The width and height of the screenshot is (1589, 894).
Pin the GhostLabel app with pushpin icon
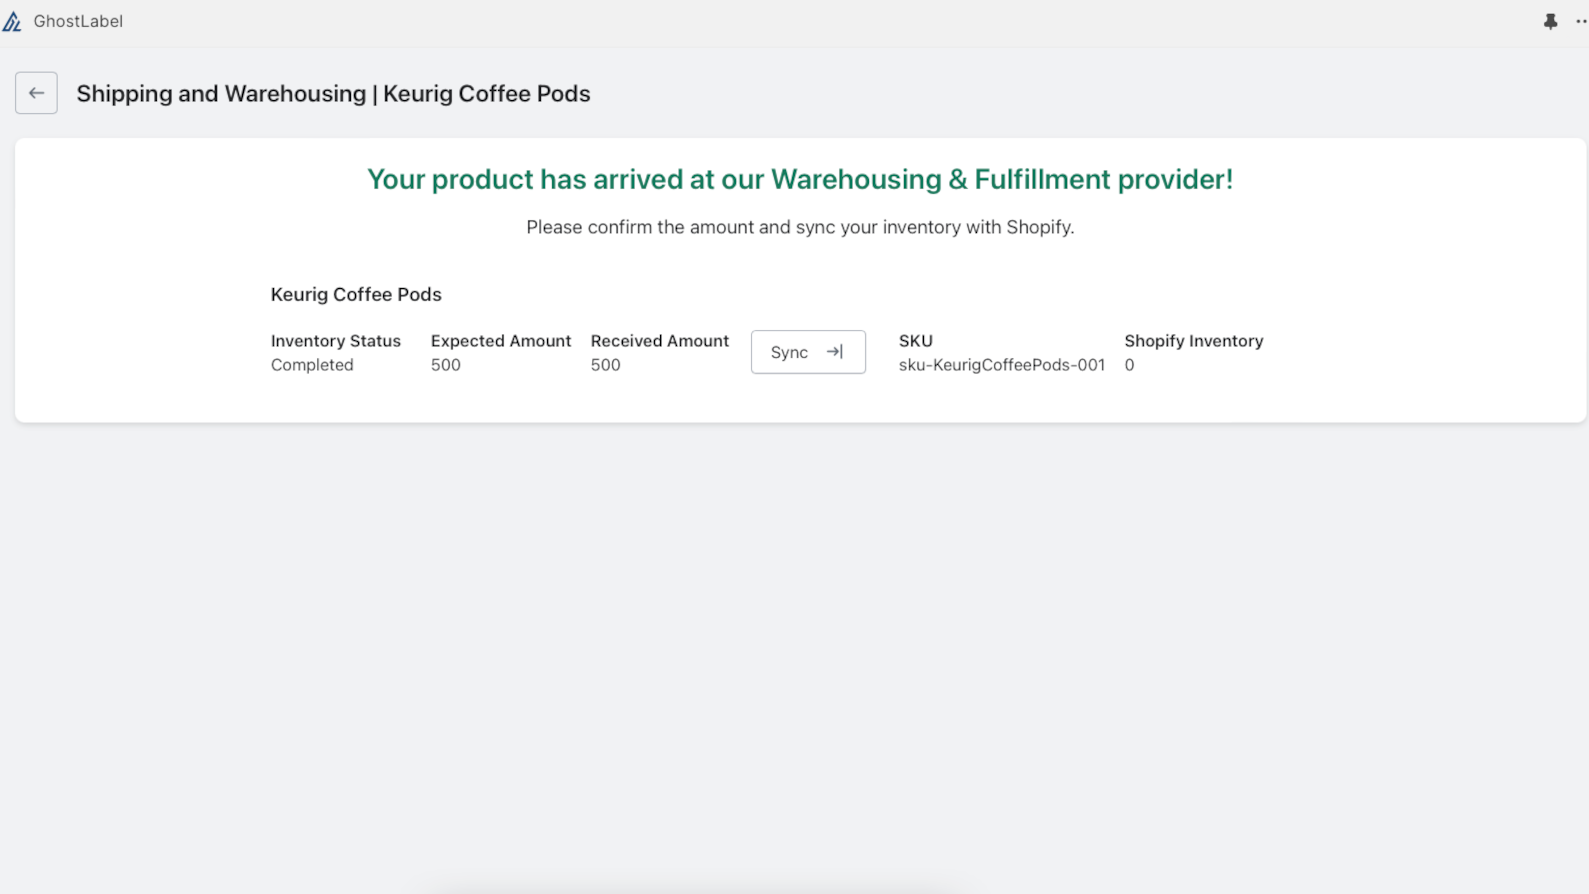point(1550,21)
